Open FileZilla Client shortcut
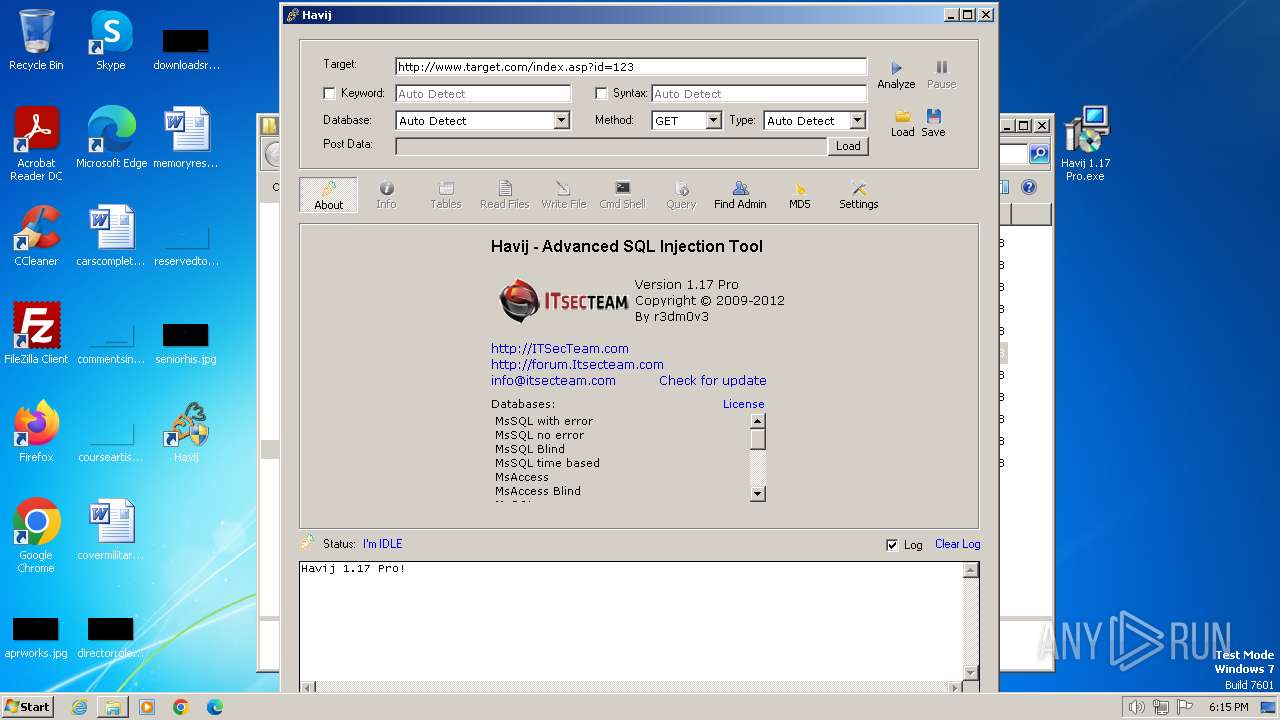This screenshot has width=1280, height=720. (36, 334)
